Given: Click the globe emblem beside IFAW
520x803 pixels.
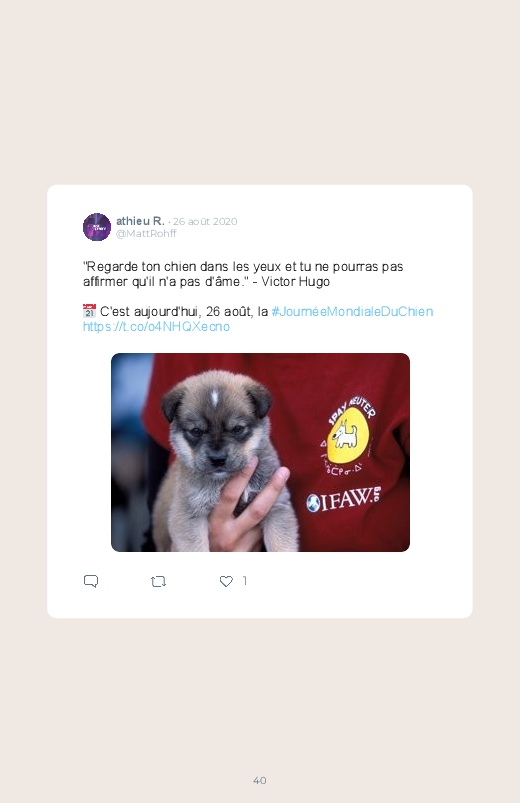Looking at the screenshot, I should 313,503.
